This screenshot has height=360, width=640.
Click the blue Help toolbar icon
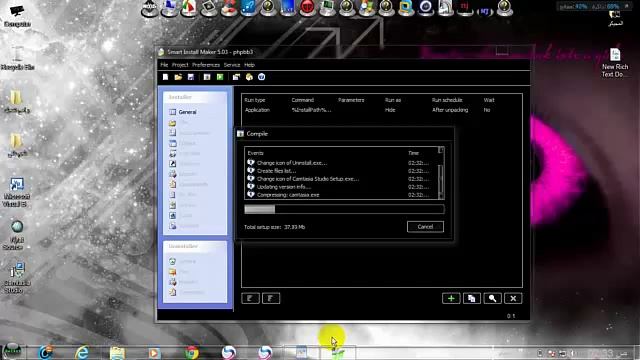pyautogui.click(x=262, y=77)
